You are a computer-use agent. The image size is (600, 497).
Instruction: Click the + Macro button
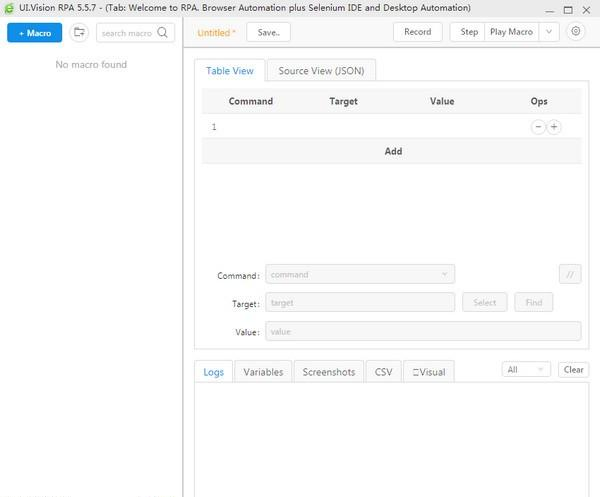pyautogui.click(x=34, y=32)
